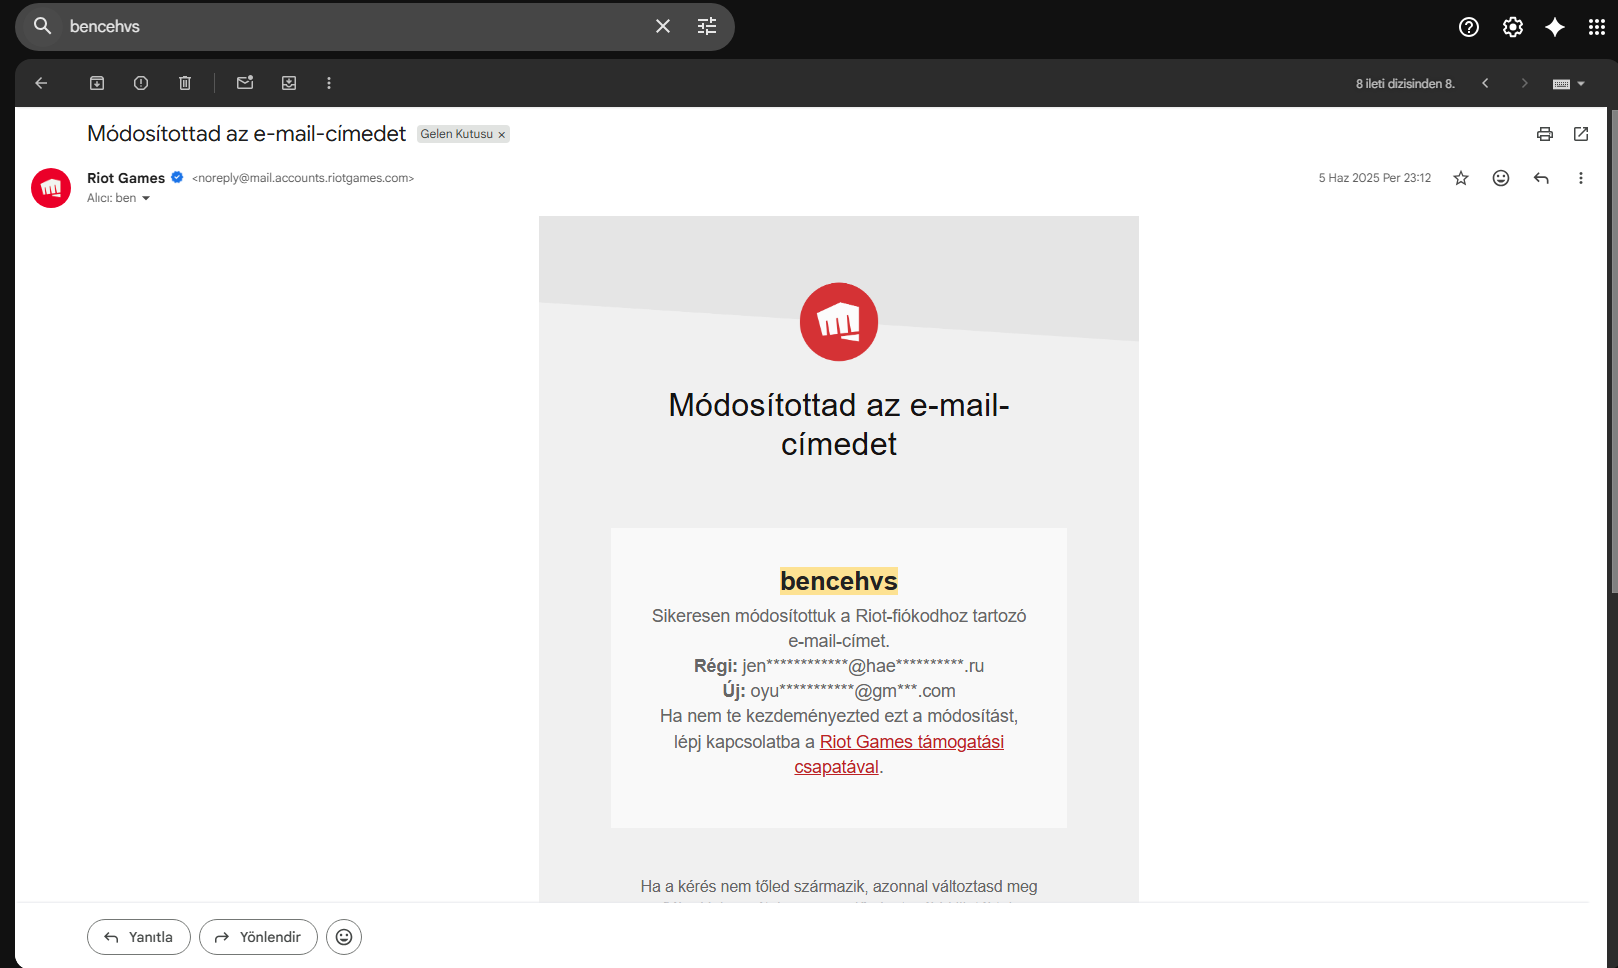
Task: Mark the email as unread
Action: coord(245,83)
